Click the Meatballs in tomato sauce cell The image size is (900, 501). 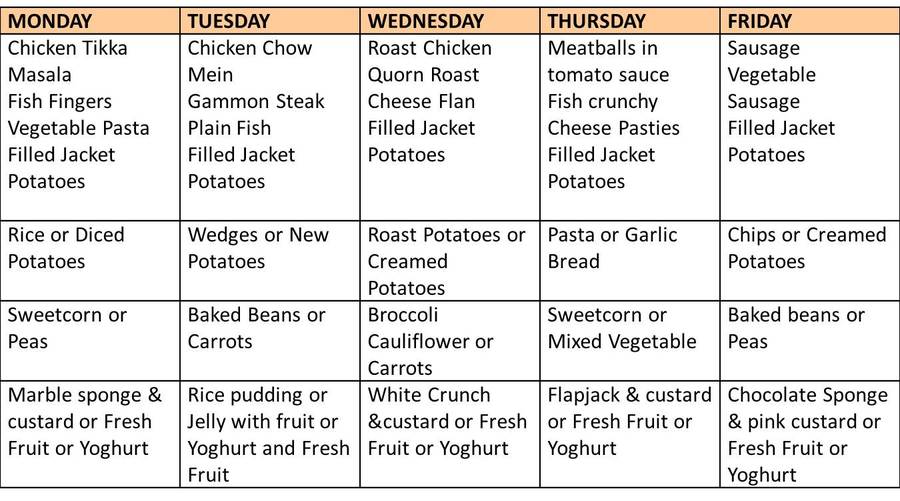pos(630,127)
